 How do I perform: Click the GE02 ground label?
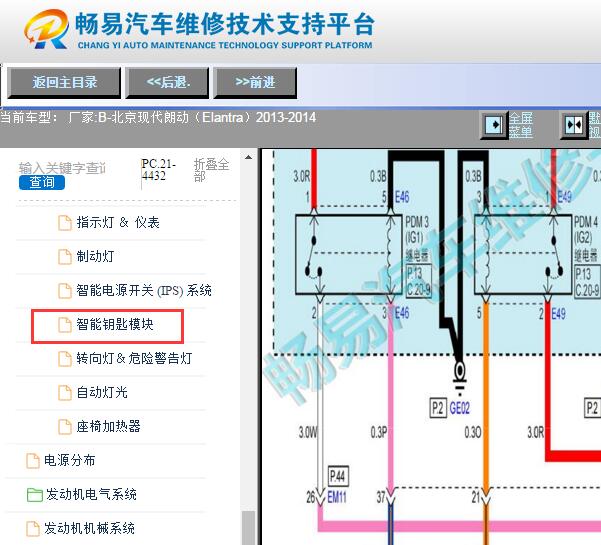point(460,408)
